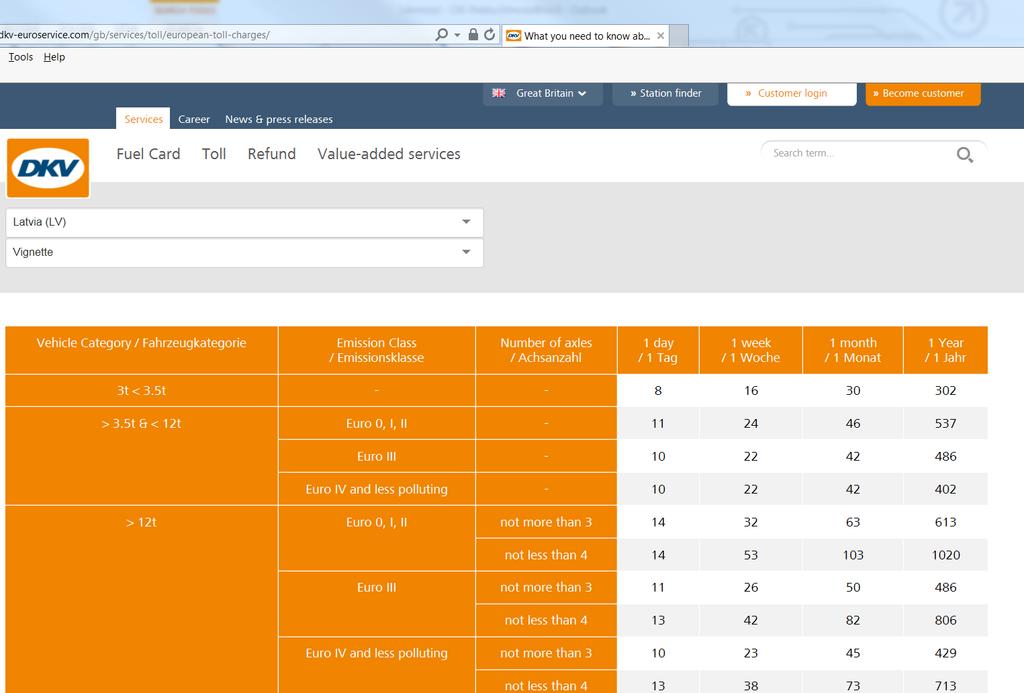Click the 'Number of axles / Achsanzahl' header
This screenshot has height=693, width=1024.
coord(546,350)
